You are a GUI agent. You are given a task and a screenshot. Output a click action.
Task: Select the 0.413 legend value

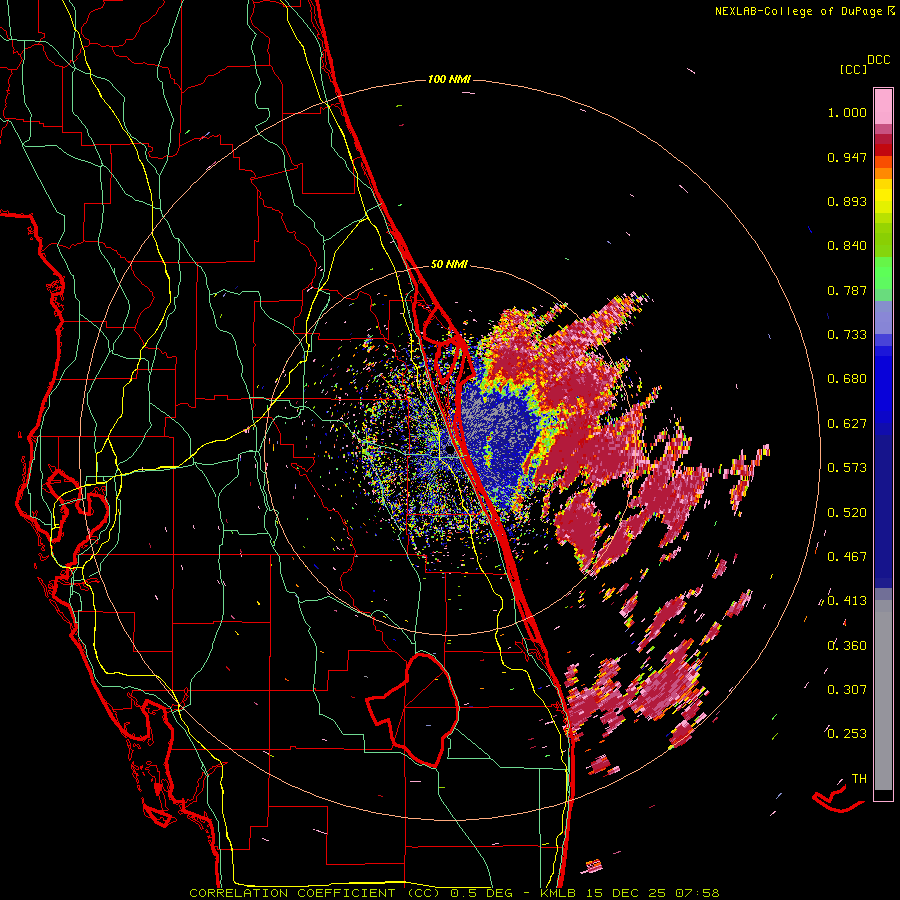[847, 601]
